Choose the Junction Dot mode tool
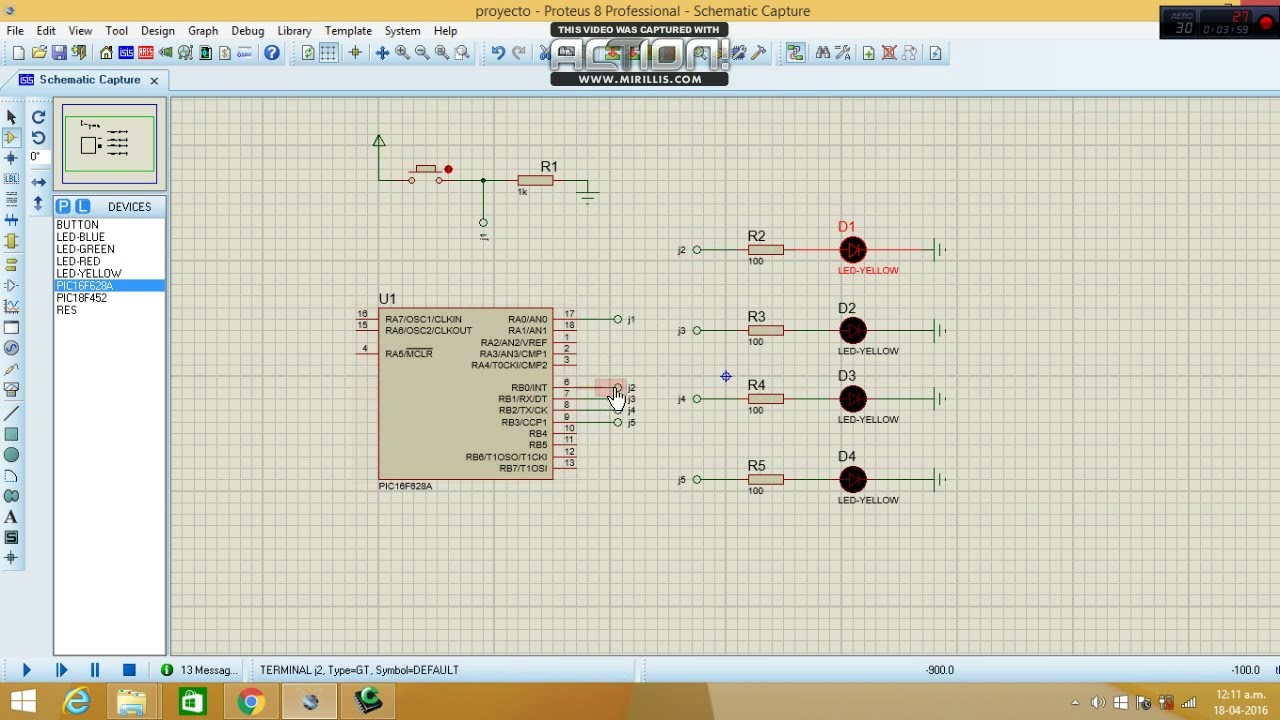The height and width of the screenshot is (720, 1280). click(x=11, y=158)
